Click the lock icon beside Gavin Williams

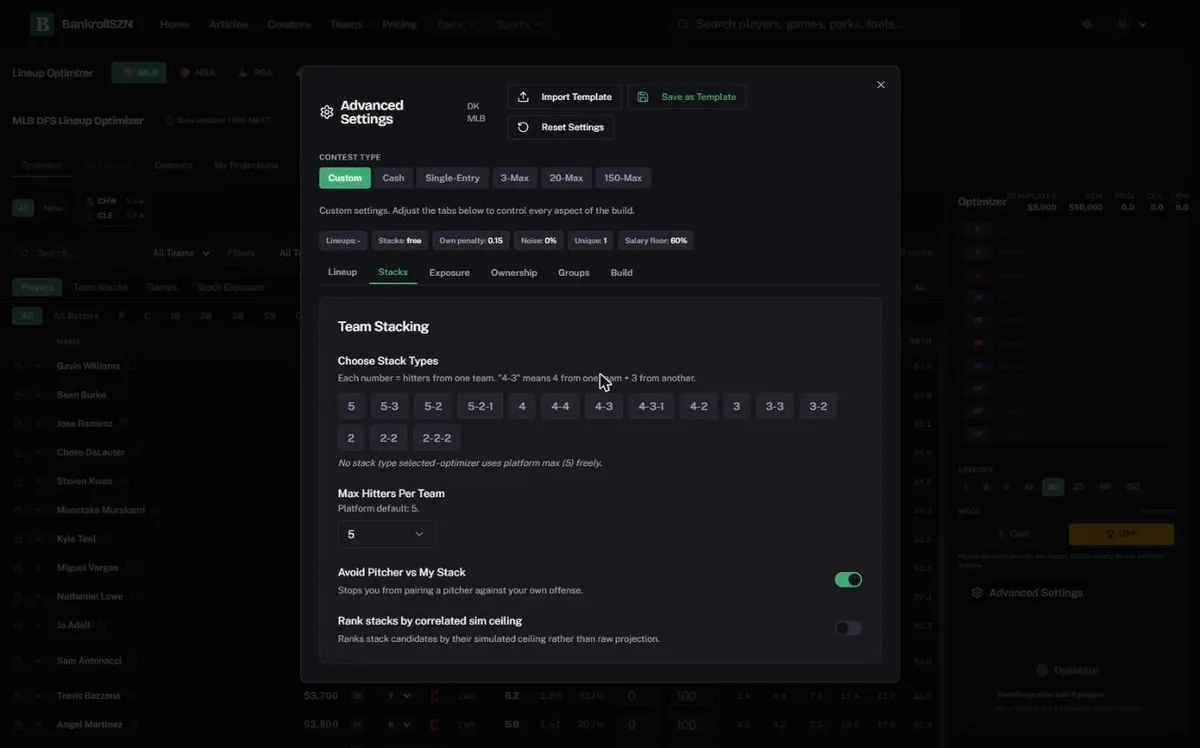(18, 366)
